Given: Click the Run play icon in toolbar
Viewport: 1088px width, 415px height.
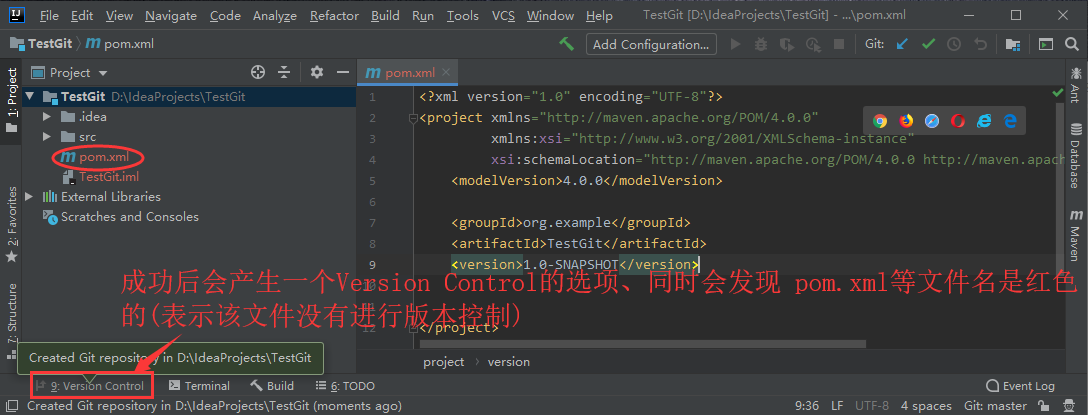Looking at the screenshot, I should click(735, 44).
